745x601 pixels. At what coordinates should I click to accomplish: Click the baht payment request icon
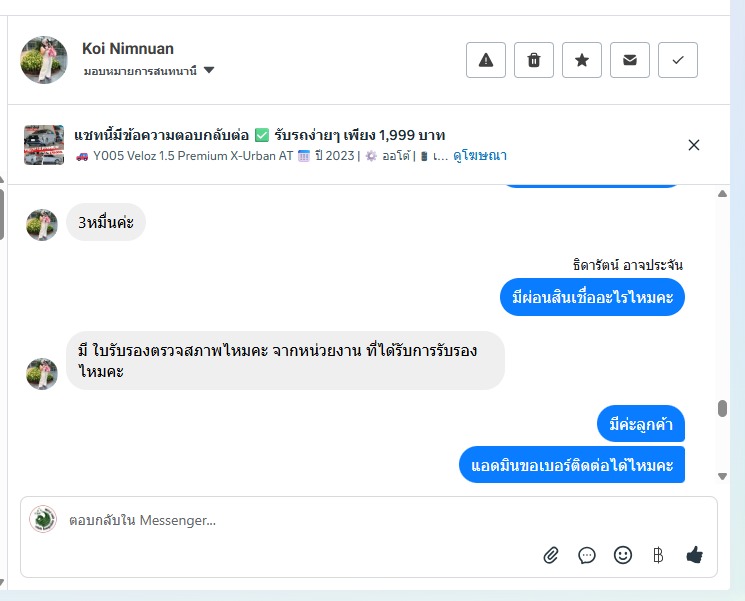coord(658,555)
